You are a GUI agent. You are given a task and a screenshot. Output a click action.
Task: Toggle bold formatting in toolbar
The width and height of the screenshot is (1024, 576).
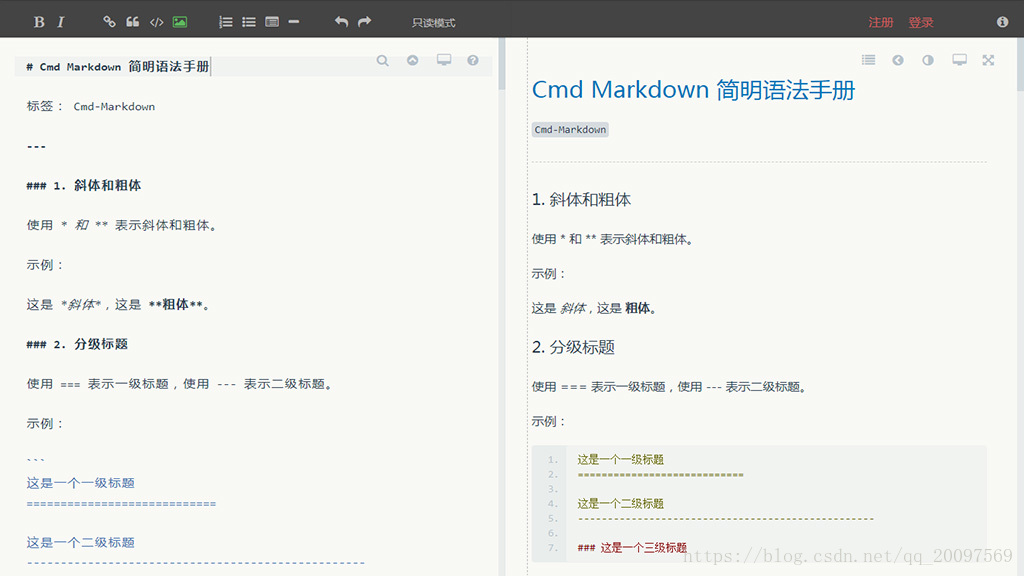coord(39,22)
